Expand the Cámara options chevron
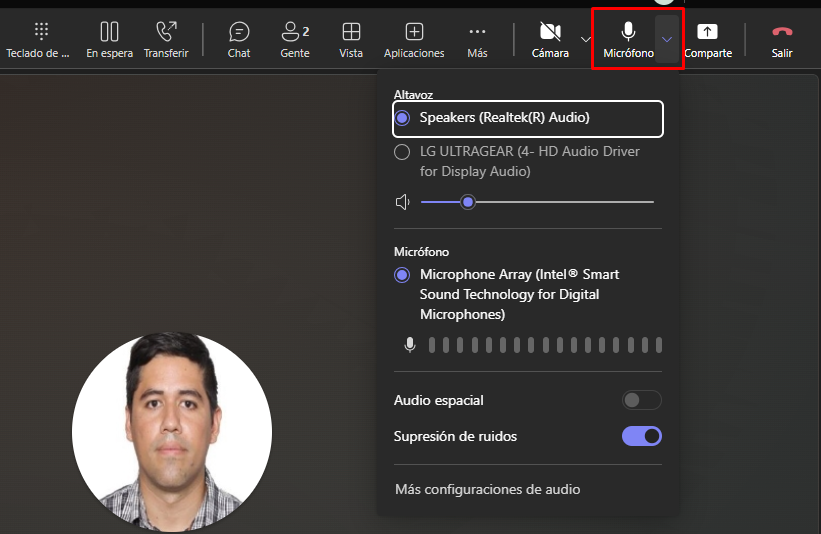This screenshot has height=534, width=821. click(x=585, y=39)
